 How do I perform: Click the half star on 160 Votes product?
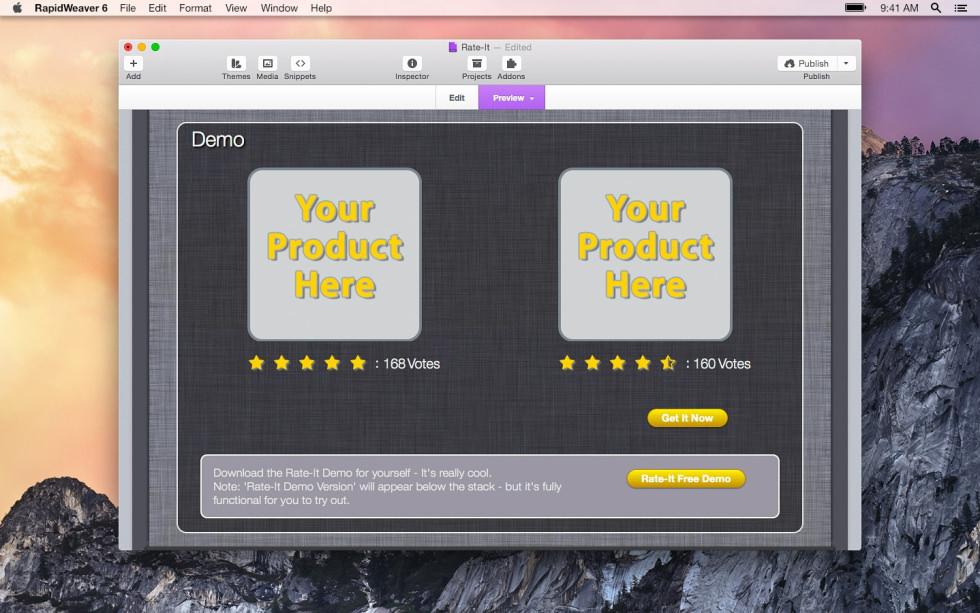(x=668, y=362)
